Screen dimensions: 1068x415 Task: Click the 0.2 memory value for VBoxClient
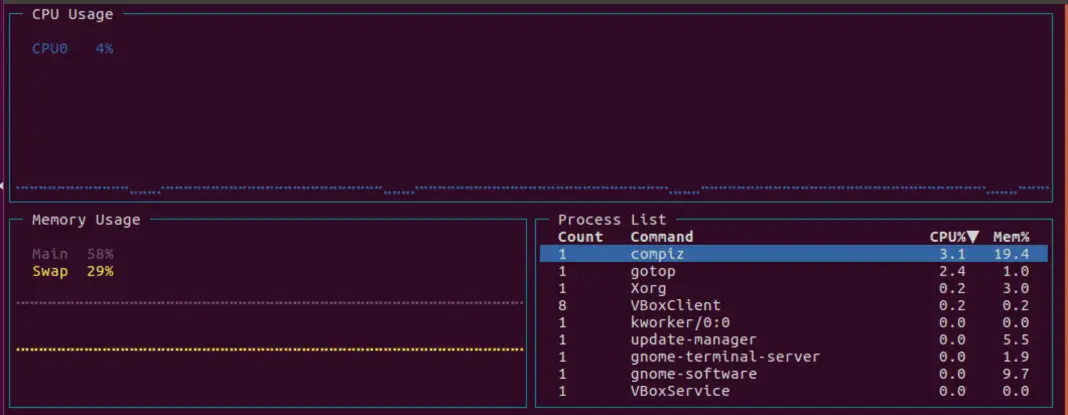point(1016,305)
